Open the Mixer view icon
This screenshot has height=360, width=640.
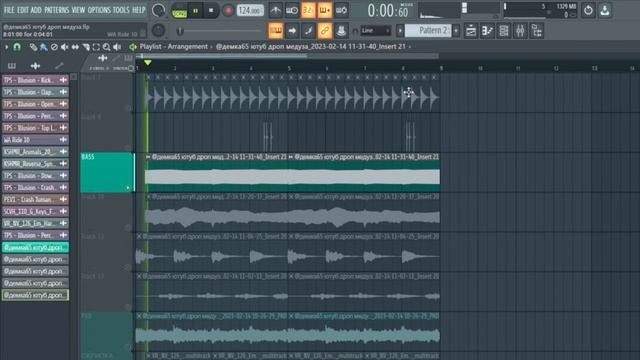(x=520, y=31)
